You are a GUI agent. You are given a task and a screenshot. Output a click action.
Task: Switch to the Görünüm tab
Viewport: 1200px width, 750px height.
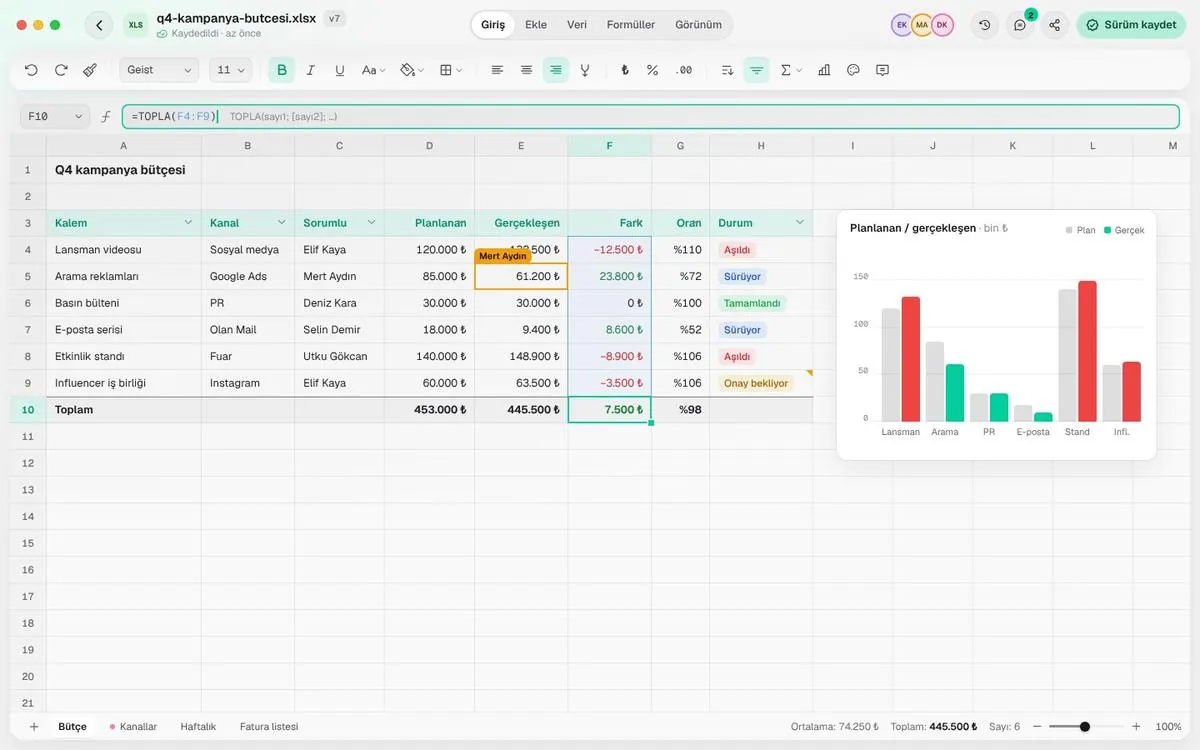coord(698,25)
